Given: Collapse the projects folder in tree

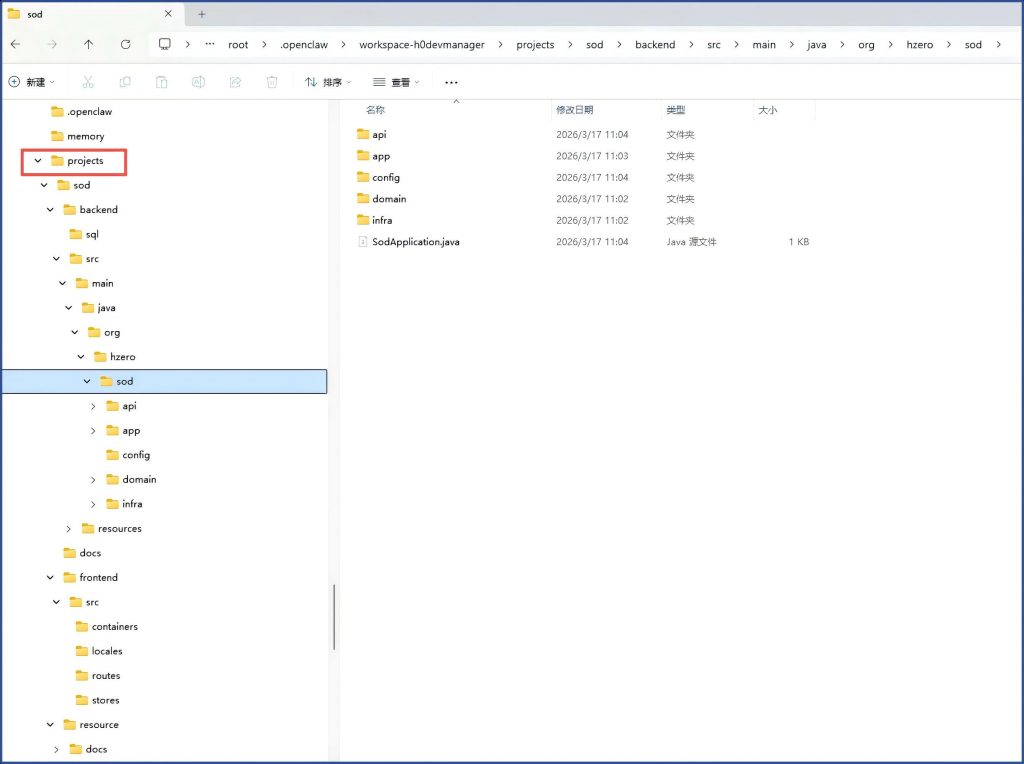Looking at the screenshot, I should point(38,161).
